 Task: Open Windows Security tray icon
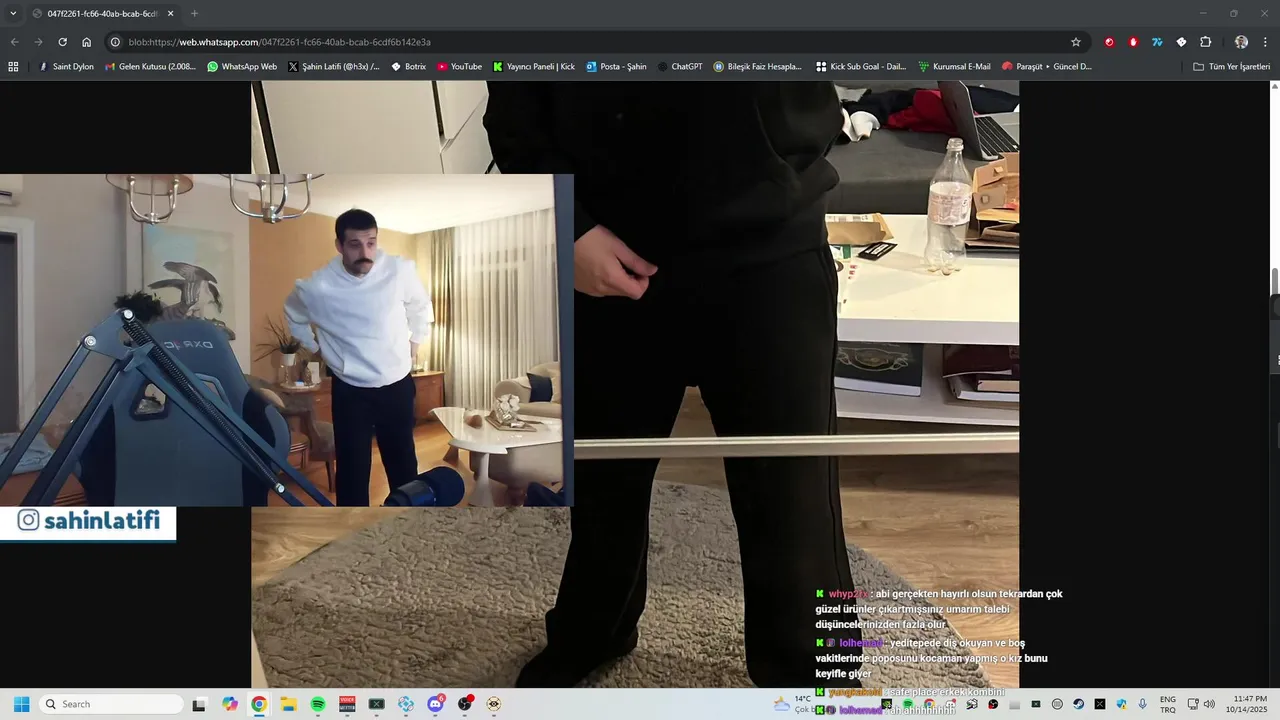click(x=1121, y=704)
